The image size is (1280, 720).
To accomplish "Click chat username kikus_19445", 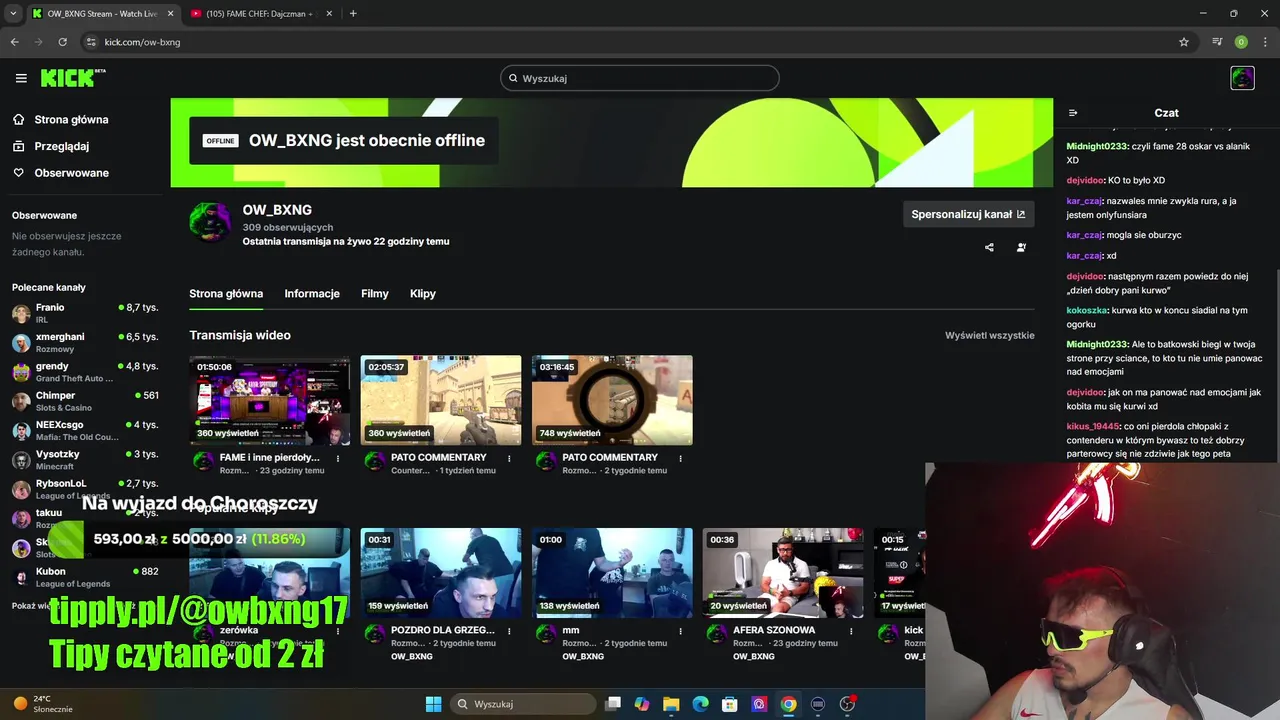I will [1093, 426].
